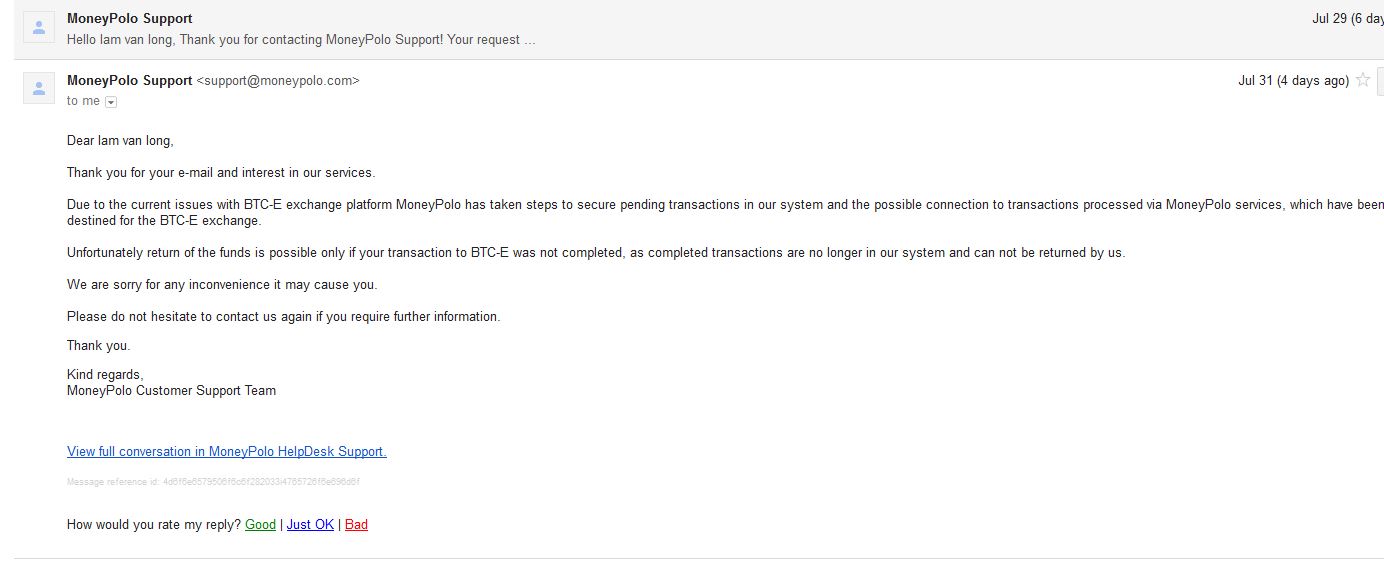This screenshot has height=569, width=1384.
Task: Rate the reply as Bad
Action: [356, 525]
